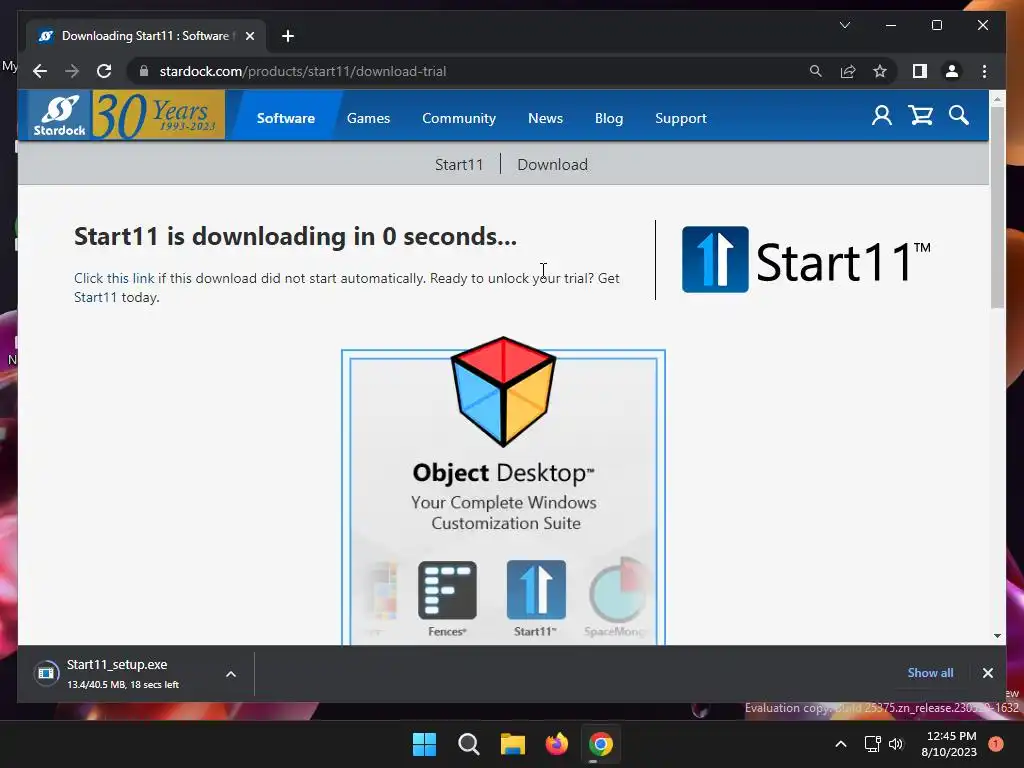Open the tab search chevron
The height and width of the screenshot is (768, 1024).
(844, 25)
